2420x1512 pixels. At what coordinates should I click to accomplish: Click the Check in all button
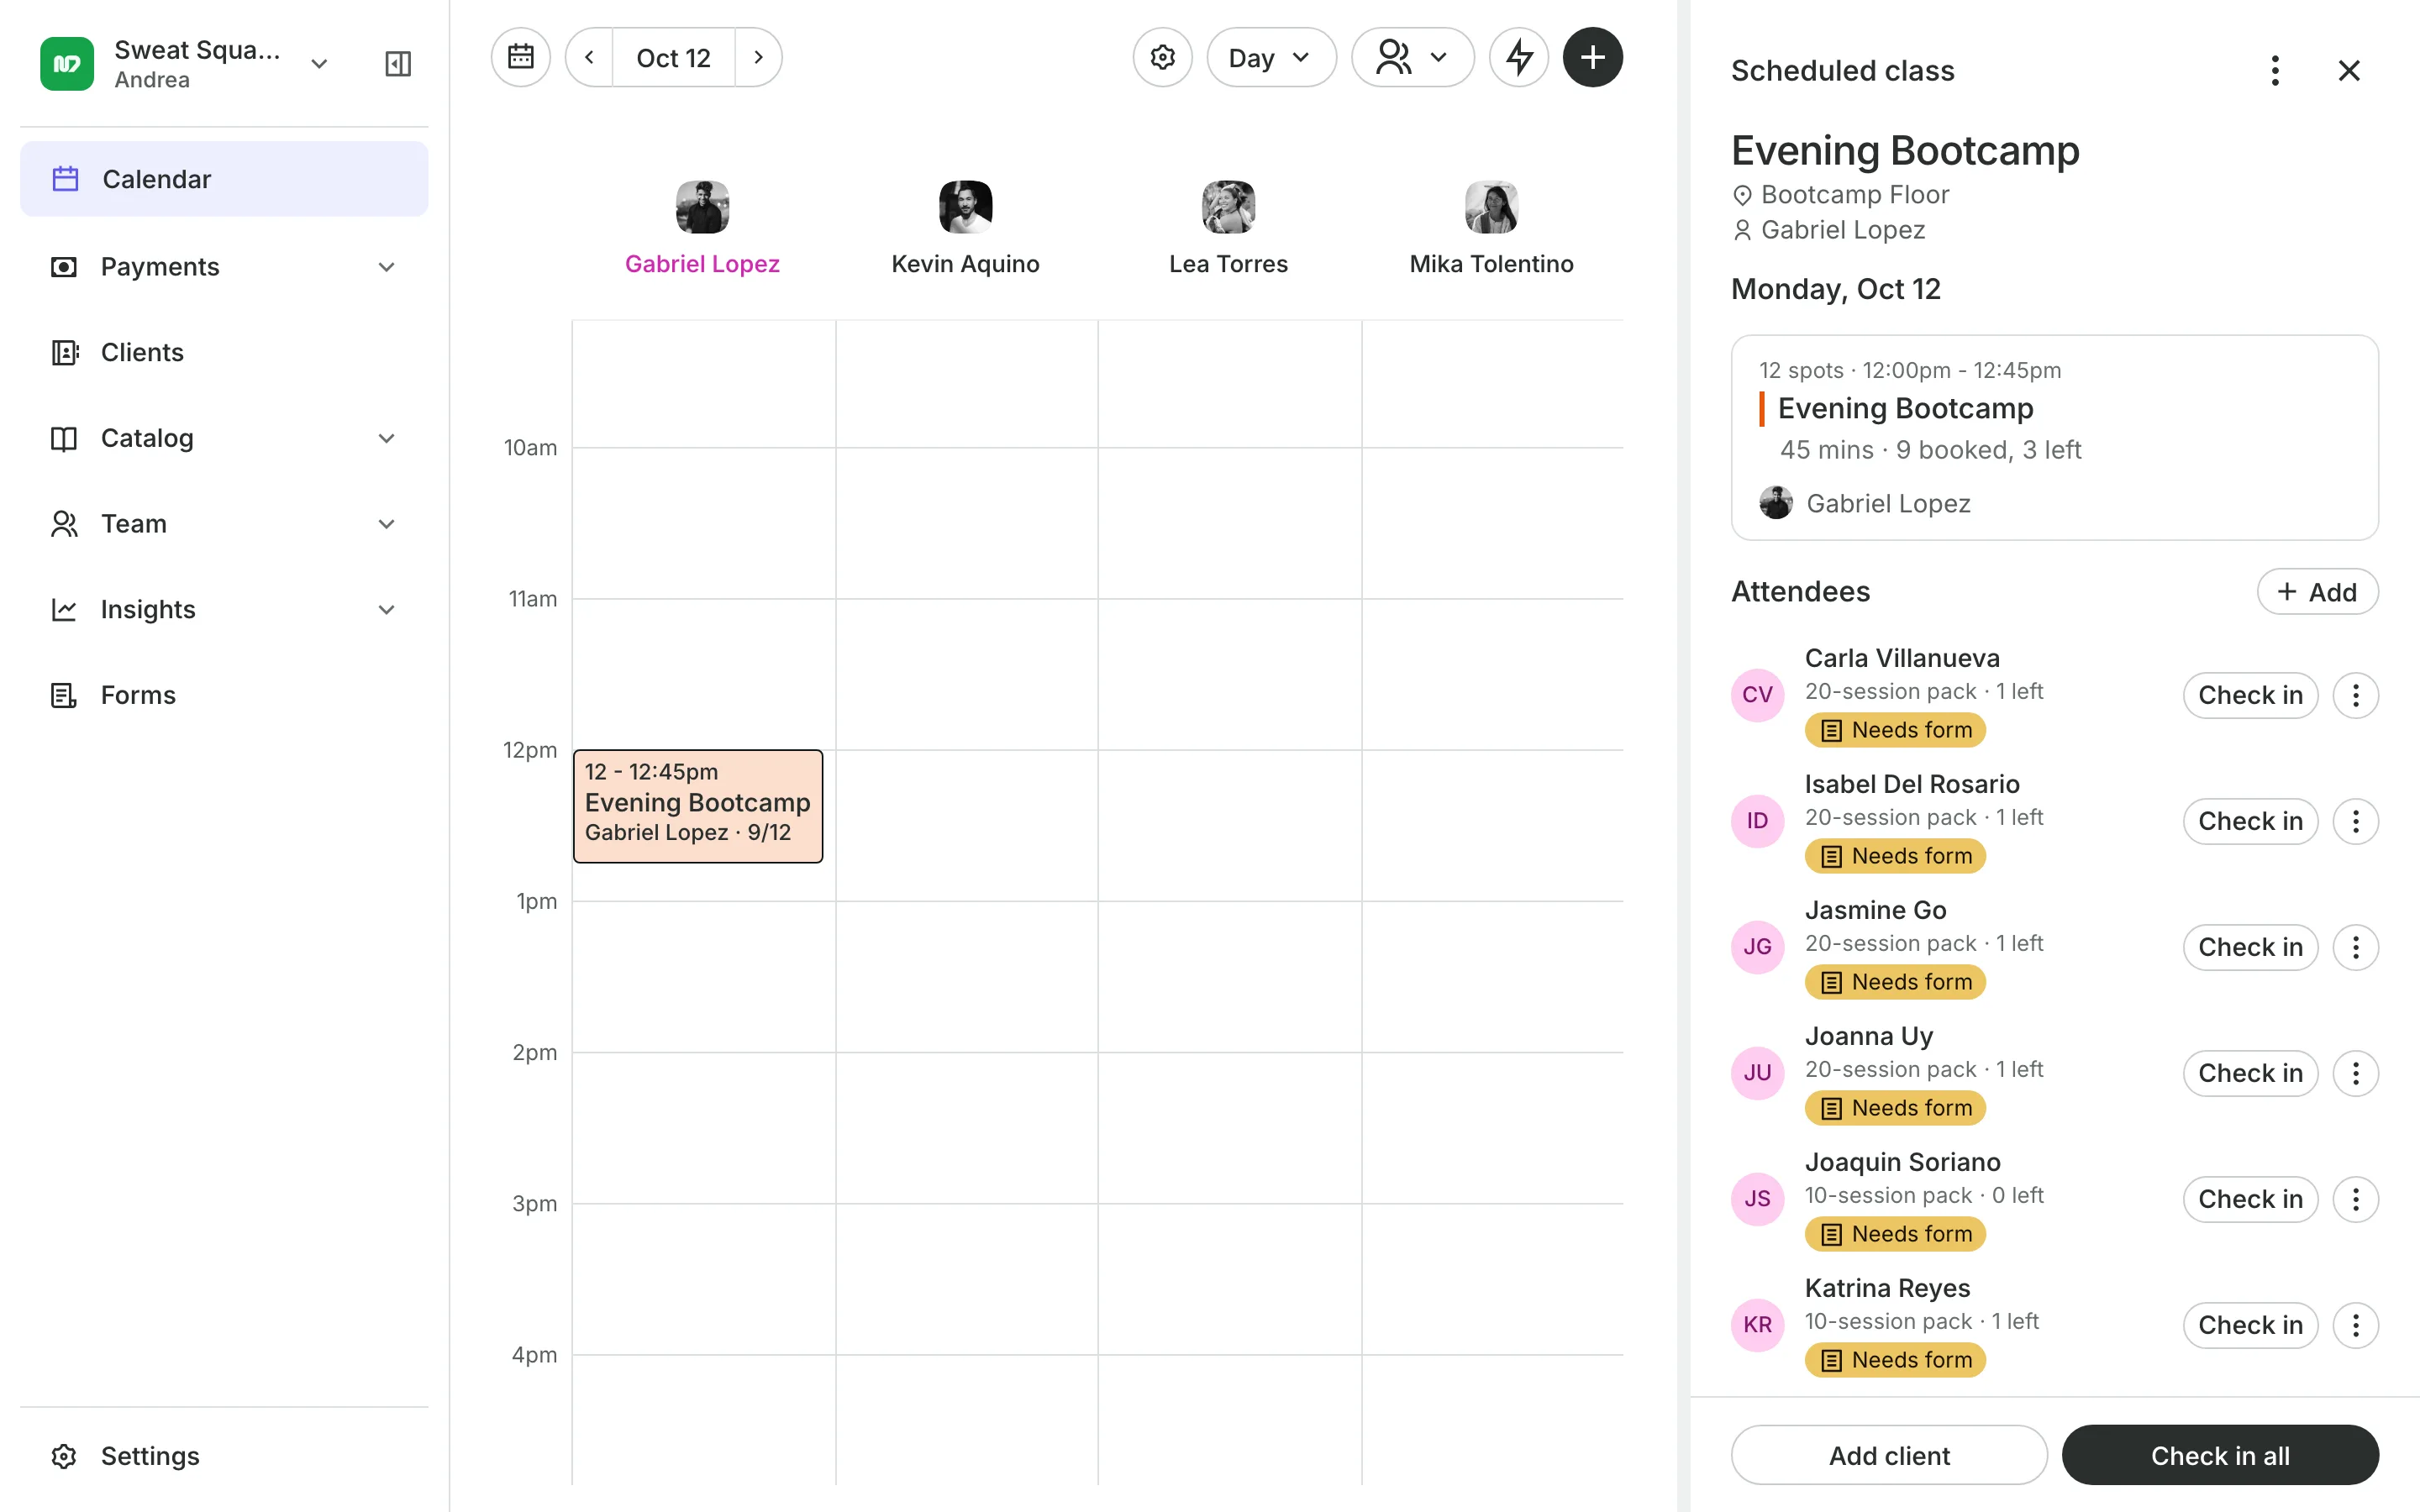pyautogui.click(x=2220, y=1455)
